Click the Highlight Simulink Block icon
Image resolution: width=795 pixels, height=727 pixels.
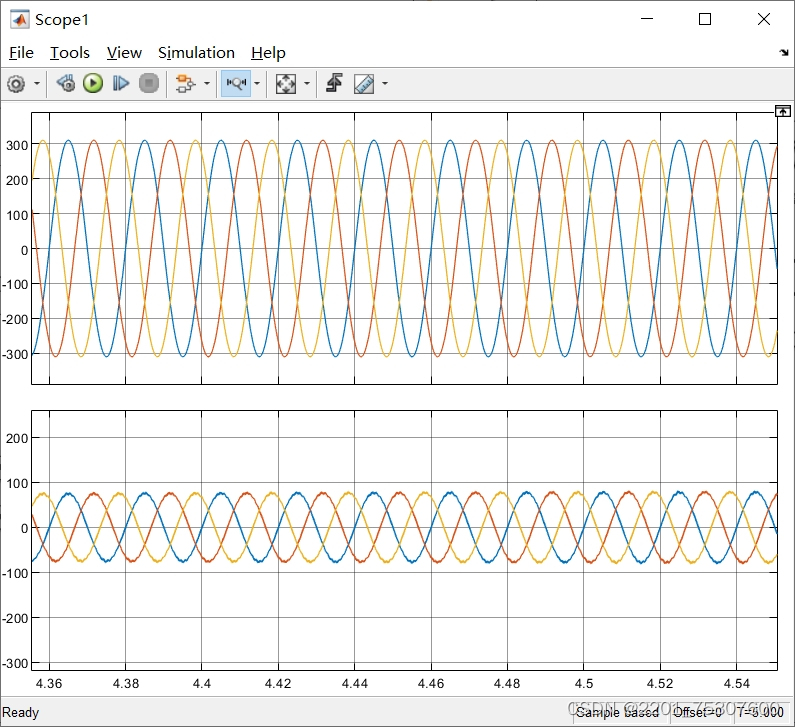pyautogui.click(x=184, y=84)
